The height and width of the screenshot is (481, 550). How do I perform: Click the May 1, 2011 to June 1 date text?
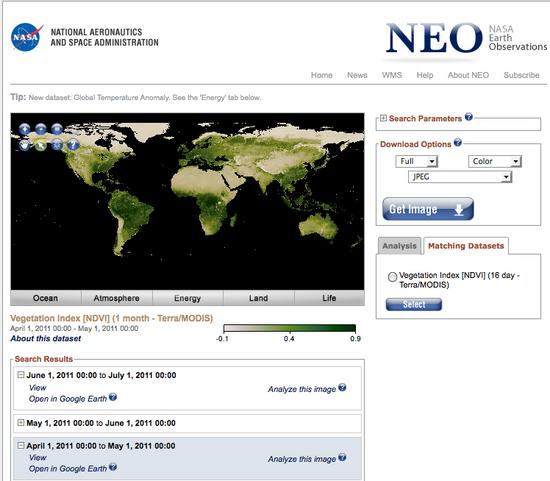click(101, 423)
